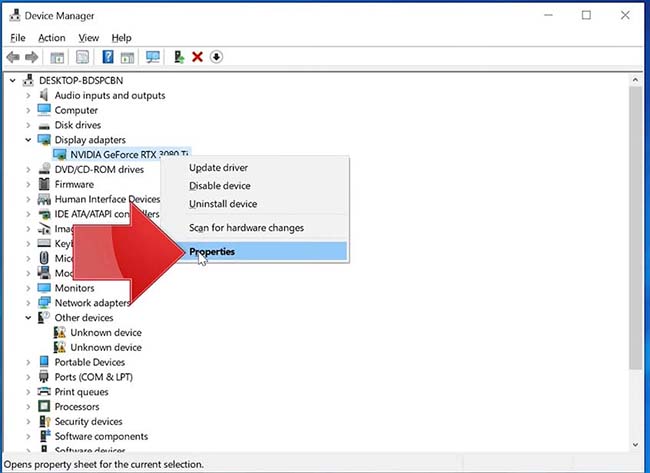This screenshot has height=473, width=650.
Task: Select the Software components label
Action: 101,436
